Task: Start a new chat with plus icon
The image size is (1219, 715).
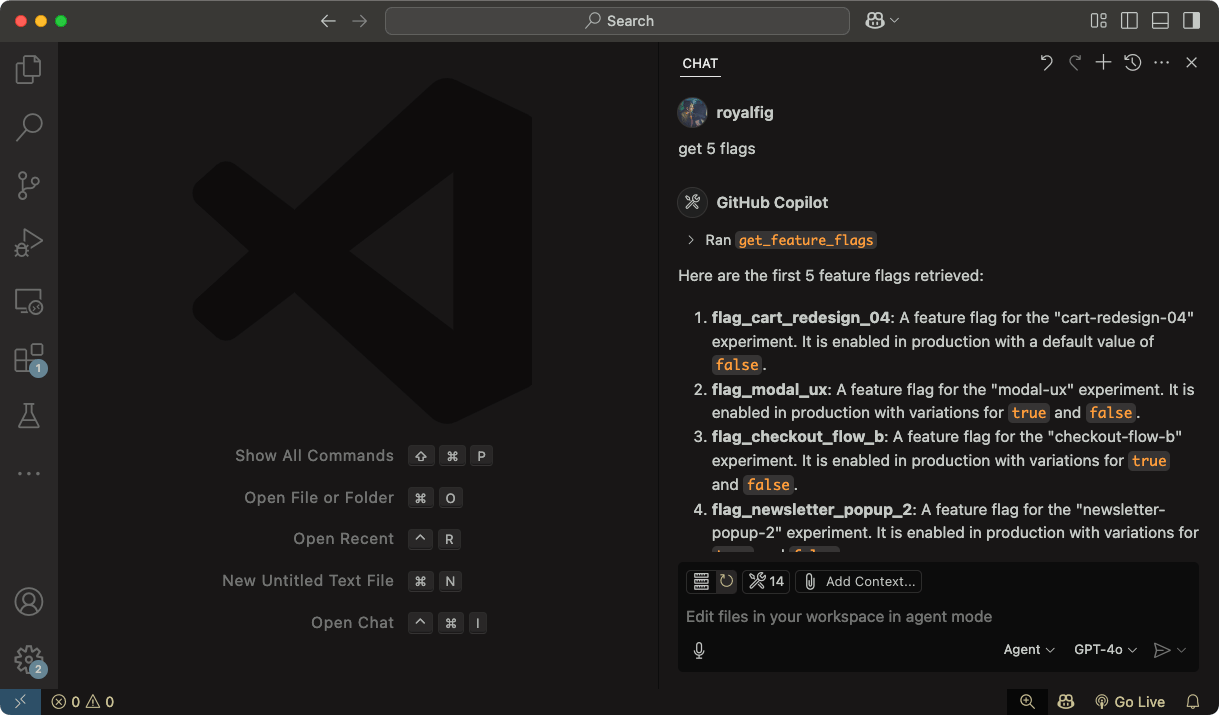Action: tap(1103, 63)
